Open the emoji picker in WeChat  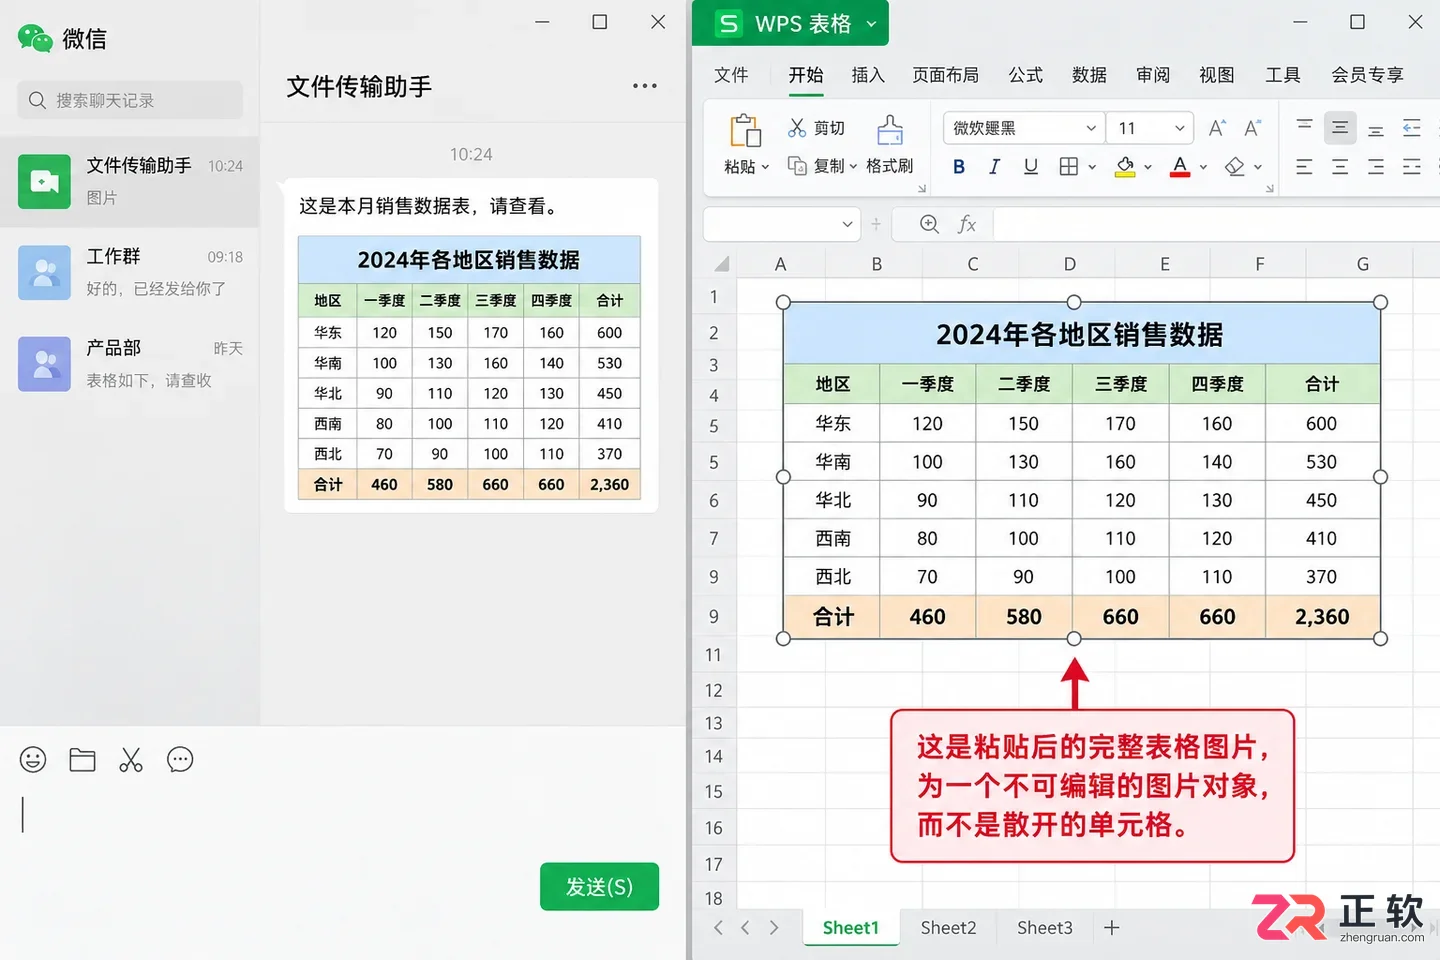(x=33, y=760)
